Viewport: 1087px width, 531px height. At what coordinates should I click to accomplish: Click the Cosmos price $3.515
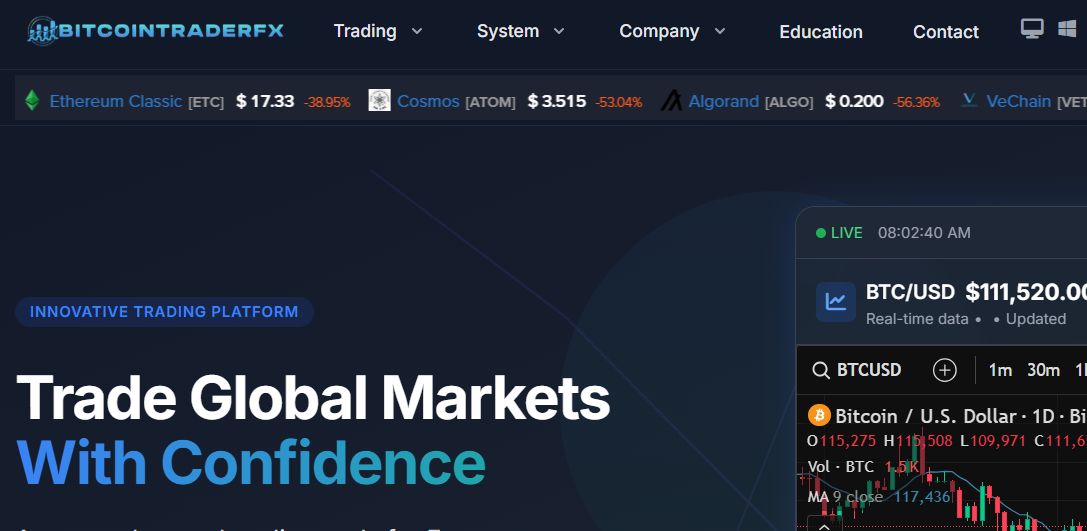(x=557, y=101)
